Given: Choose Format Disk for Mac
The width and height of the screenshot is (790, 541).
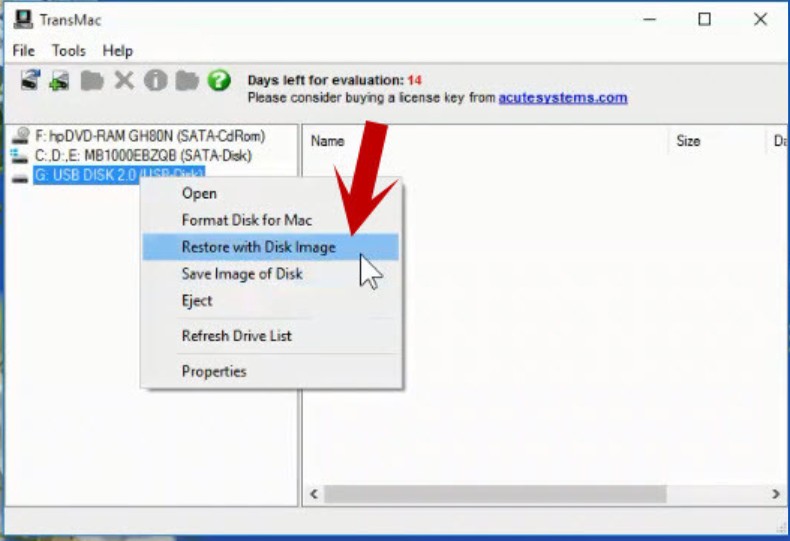Looking at the screenshot, I should 246,220.
